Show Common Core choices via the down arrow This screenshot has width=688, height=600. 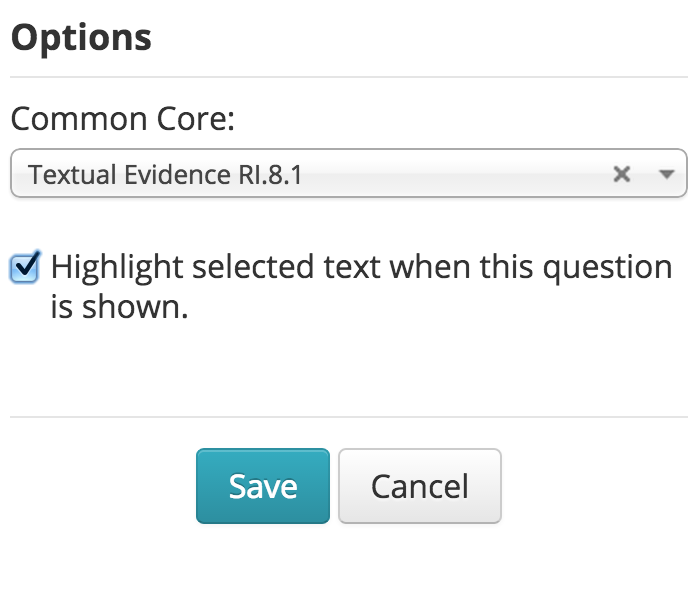tap(667, 175)
